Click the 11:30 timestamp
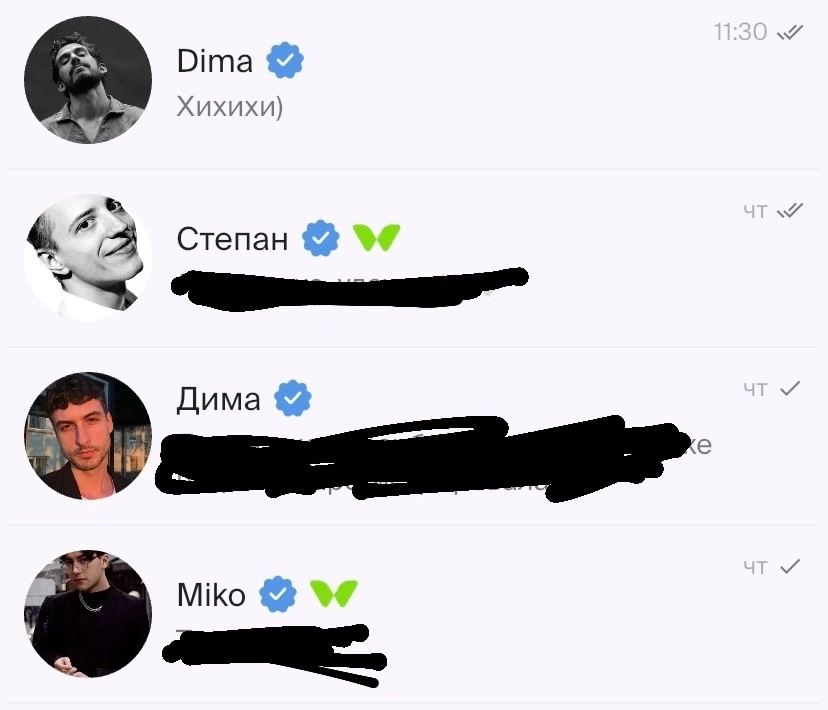Viewport: 828px width, 710px height. point(740,32)
